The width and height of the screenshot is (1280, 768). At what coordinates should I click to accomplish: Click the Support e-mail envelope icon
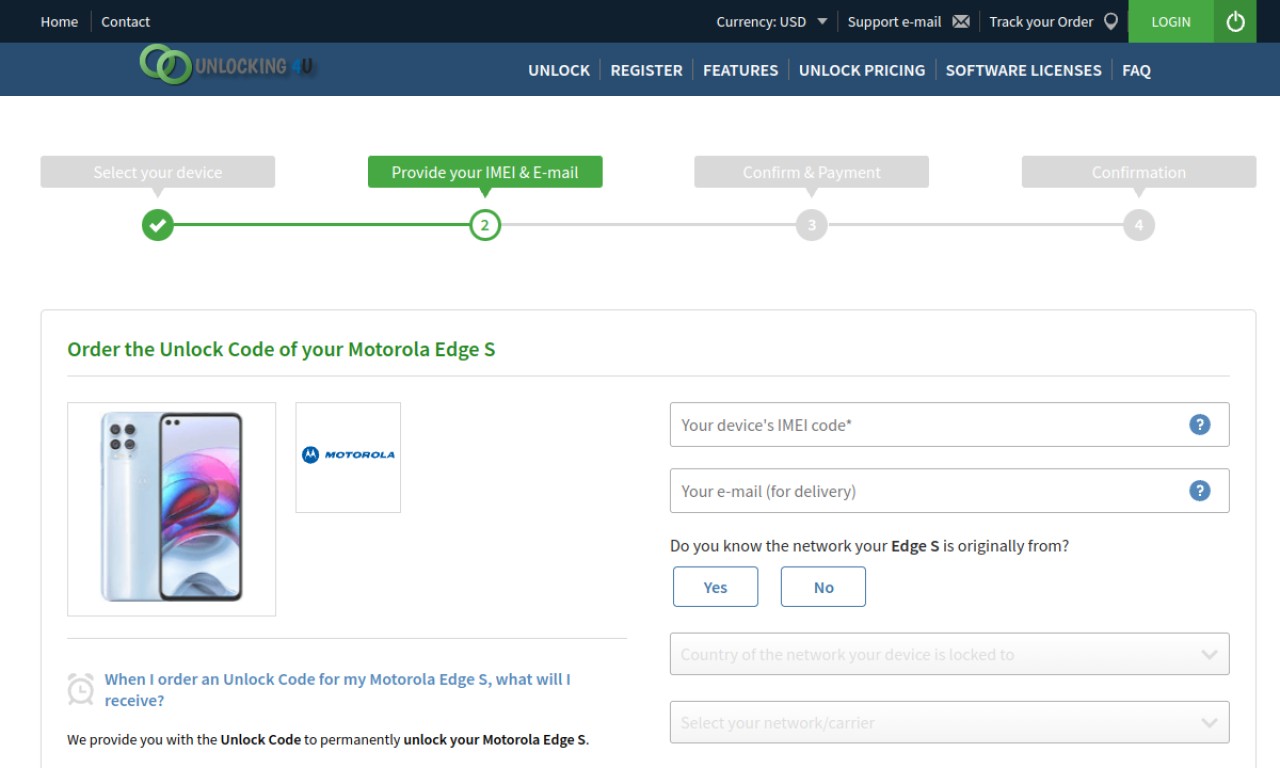[x=961, y=21]
